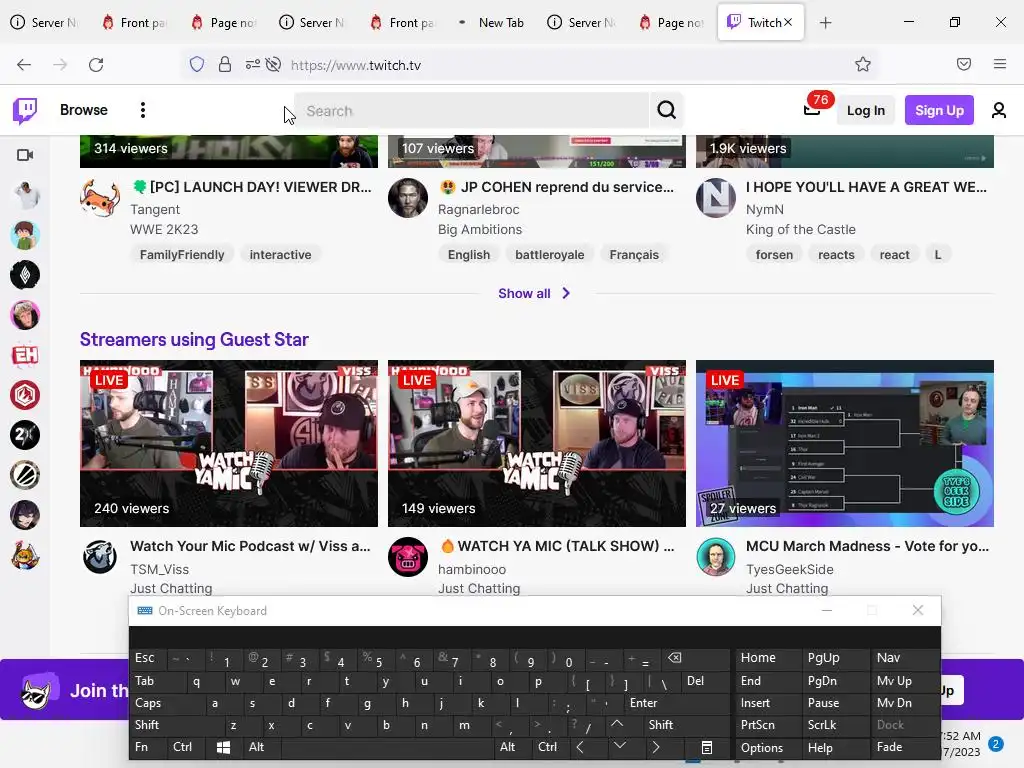Click the followed channels camera icon in sidebar
The width and height of the screenshot is (1024, 768).
point(25,155)
